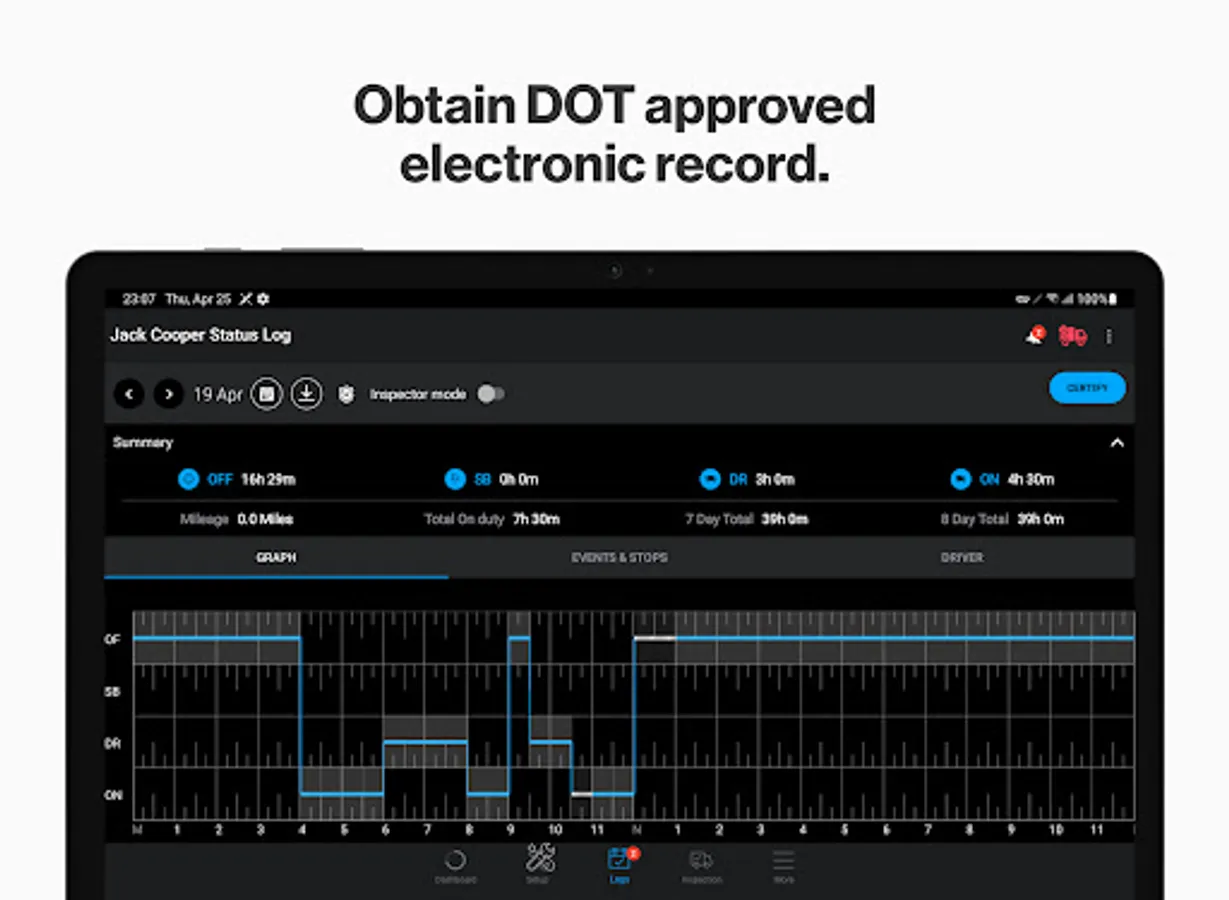Tap the shield icon near Inspector mode
This screenshot has height=900, width=1229.
click(345, 394)
